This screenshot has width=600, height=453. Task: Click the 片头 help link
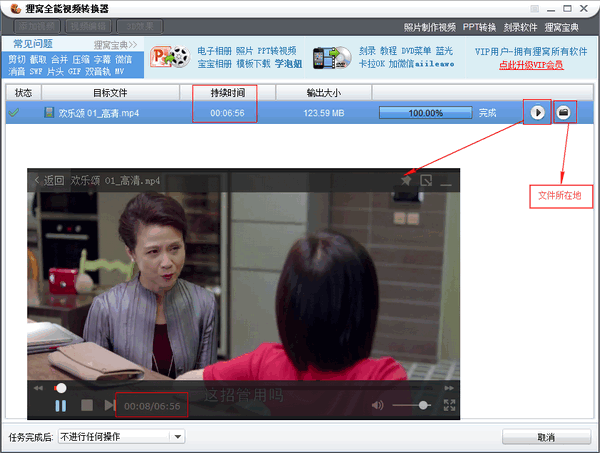pos(55,71)
